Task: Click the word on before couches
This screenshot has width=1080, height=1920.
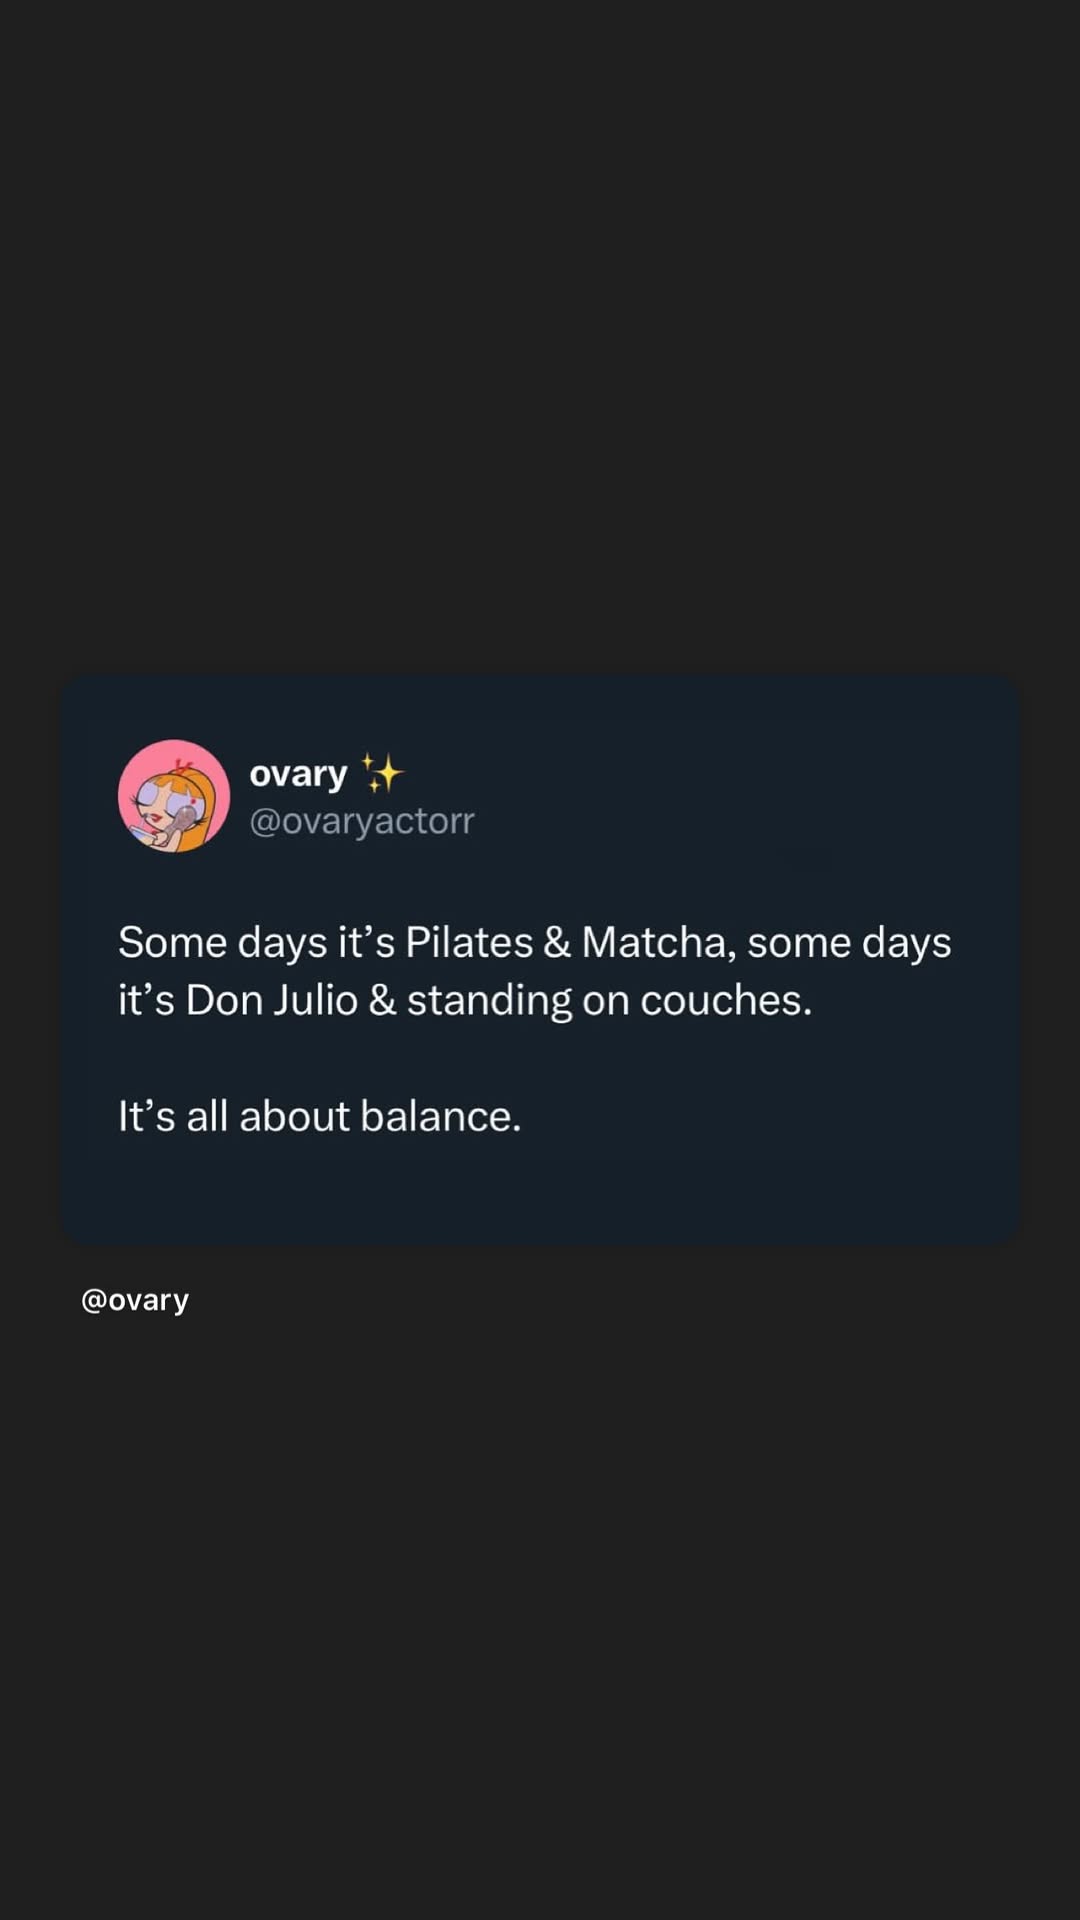Action: click(606, 1001)
